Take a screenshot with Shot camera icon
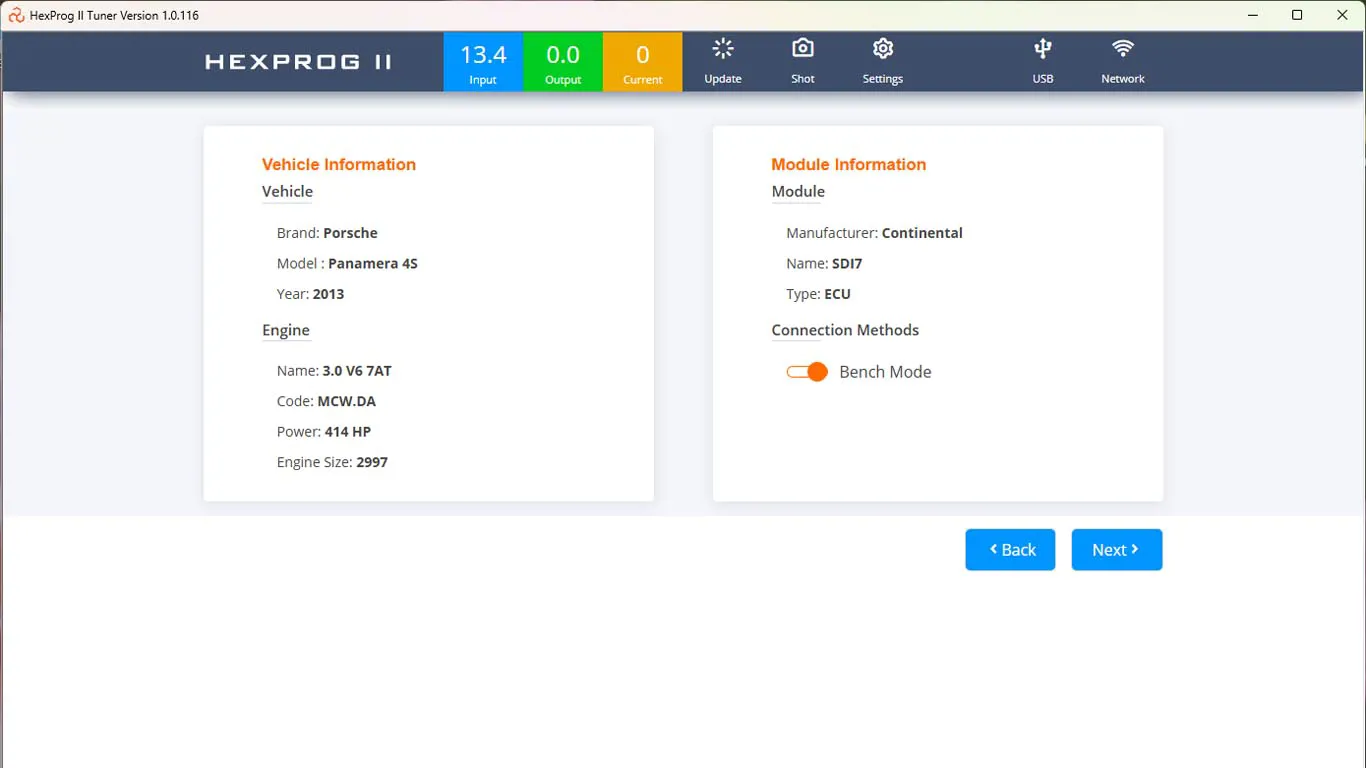The image size is (1366, 768). (x=803, y=49)
